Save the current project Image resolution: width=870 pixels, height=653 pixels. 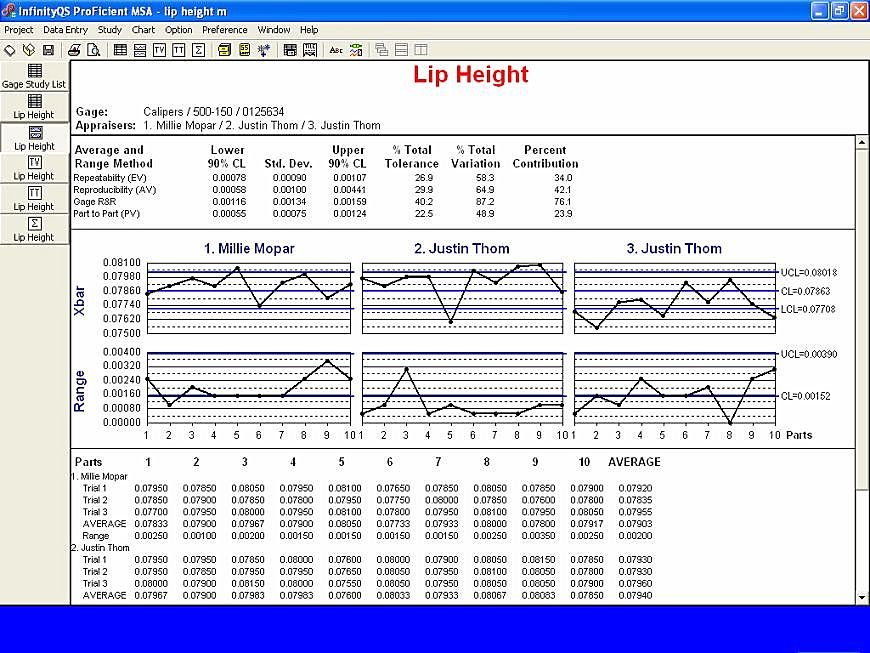coord(47,50)
